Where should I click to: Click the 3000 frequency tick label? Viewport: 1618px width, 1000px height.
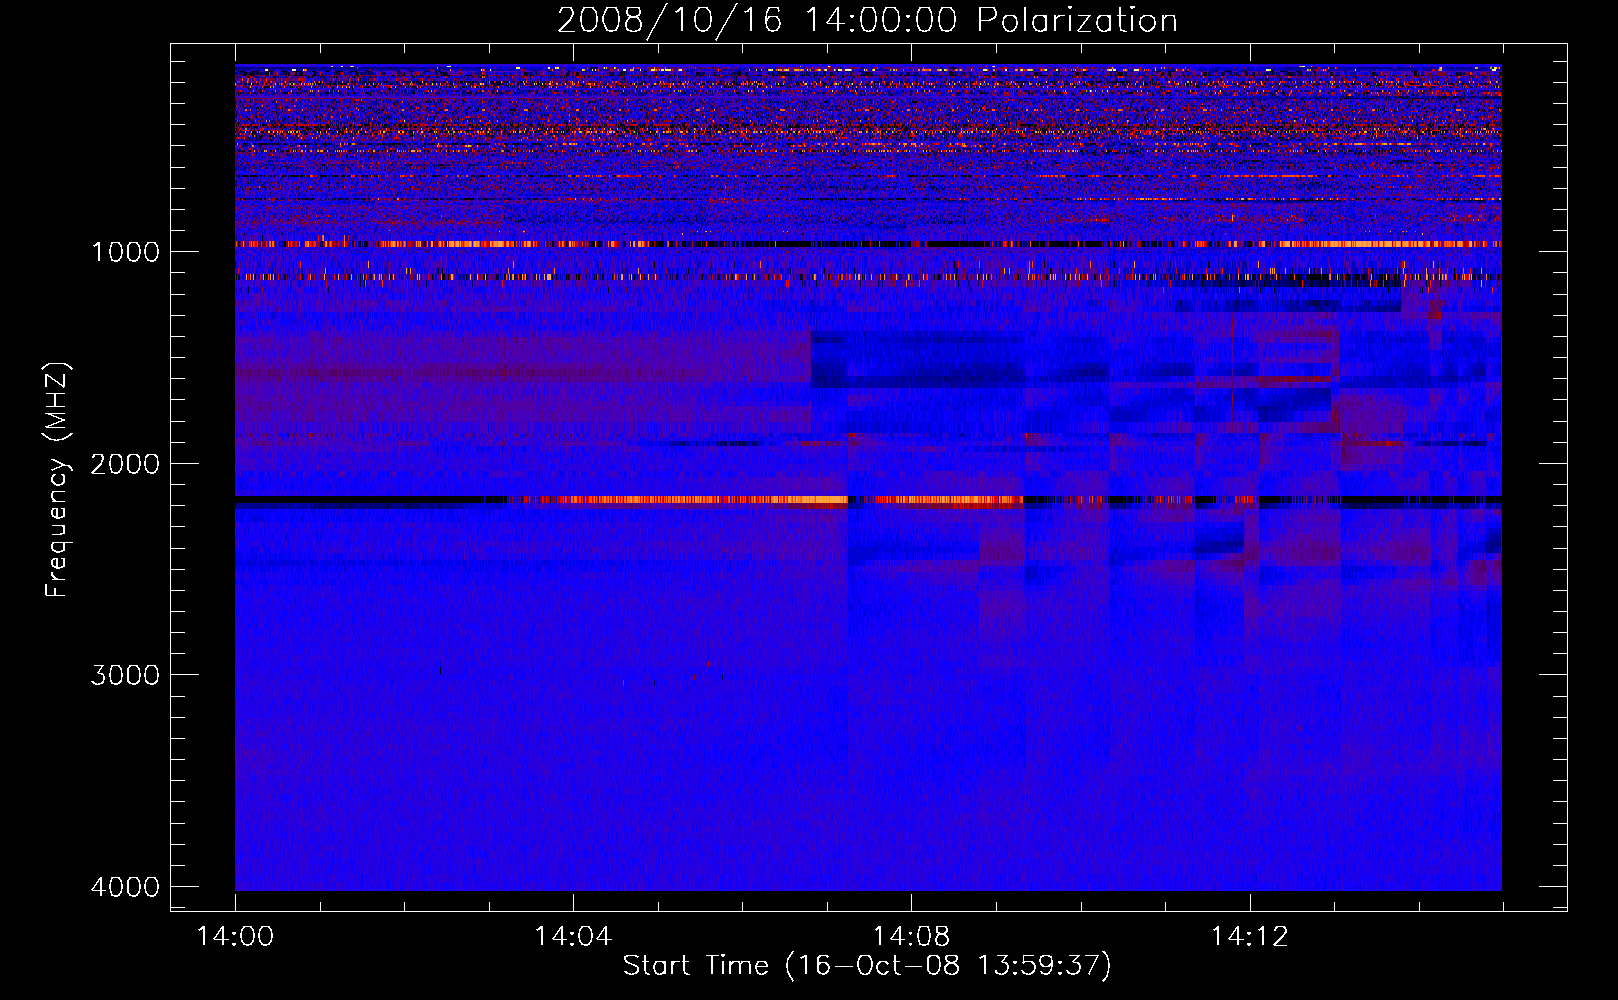125,675
